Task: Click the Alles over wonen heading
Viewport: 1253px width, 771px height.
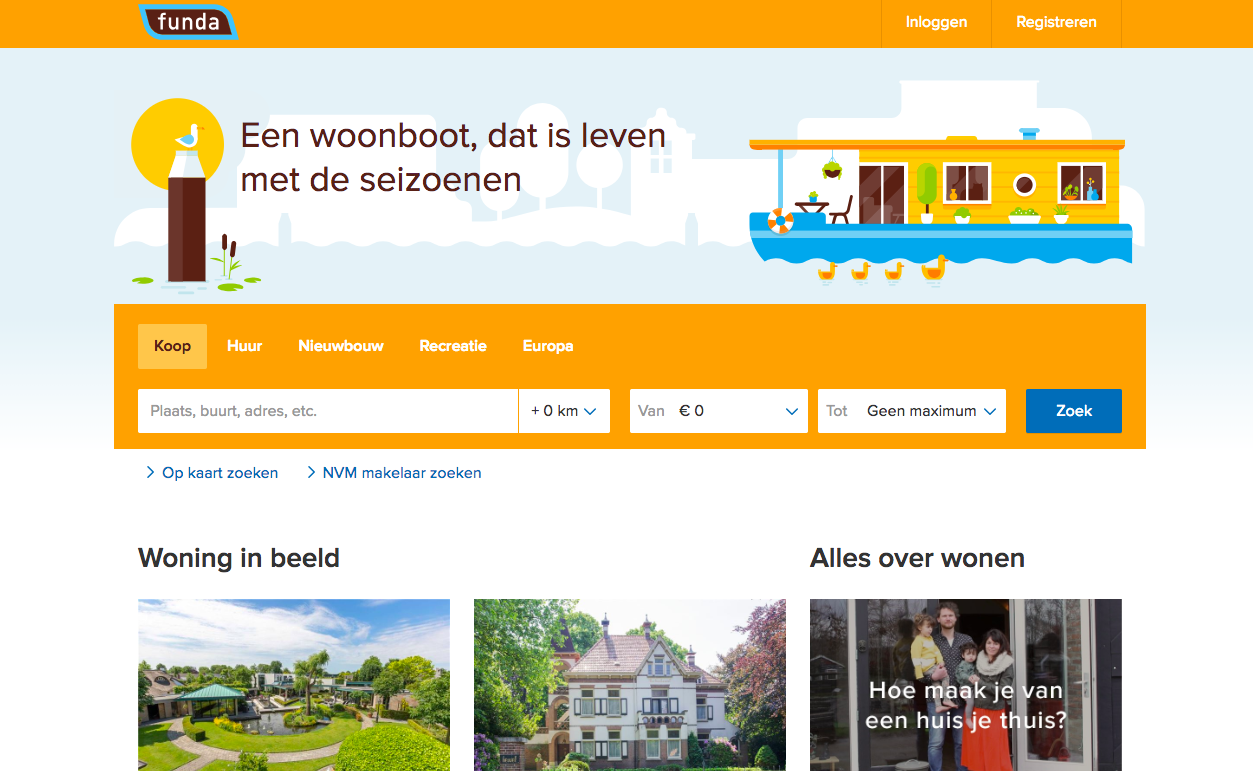Action: point(917,558)
